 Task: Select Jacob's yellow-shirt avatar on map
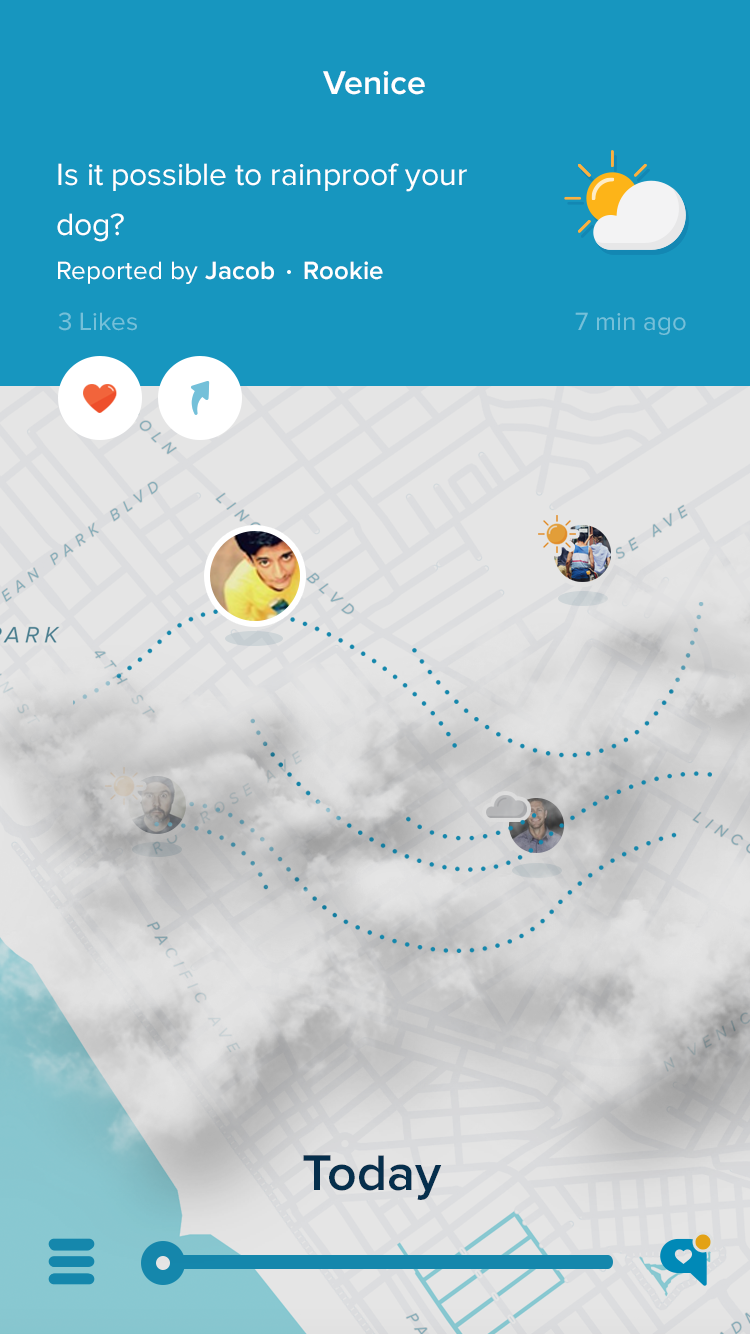point(254,576)
